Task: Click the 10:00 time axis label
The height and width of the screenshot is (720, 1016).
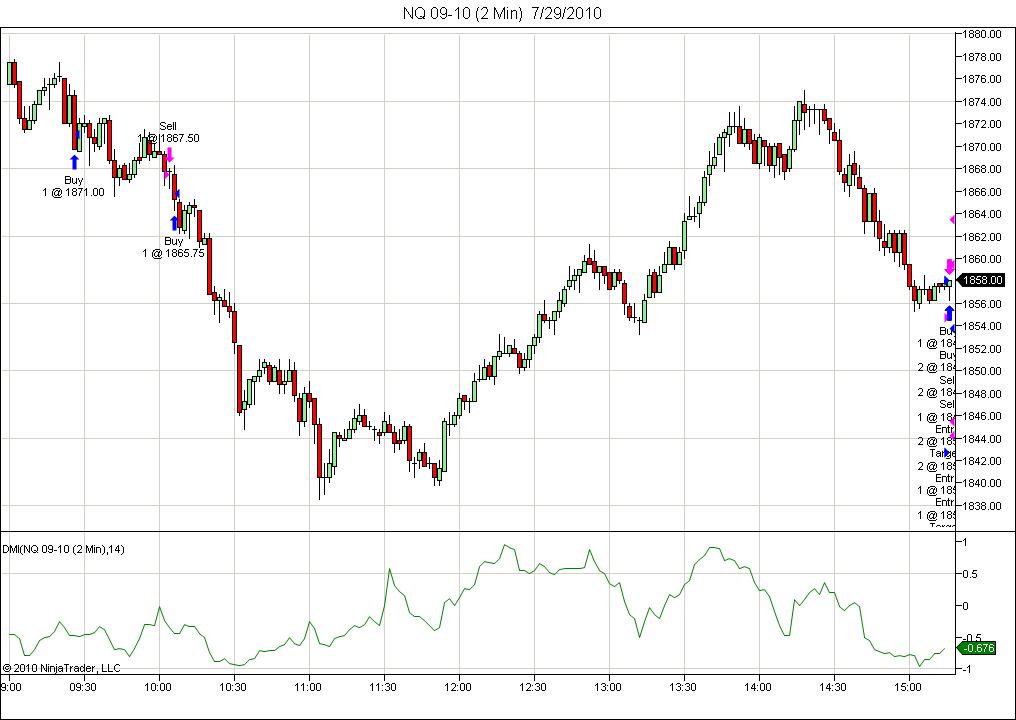Action: point(158,687)
